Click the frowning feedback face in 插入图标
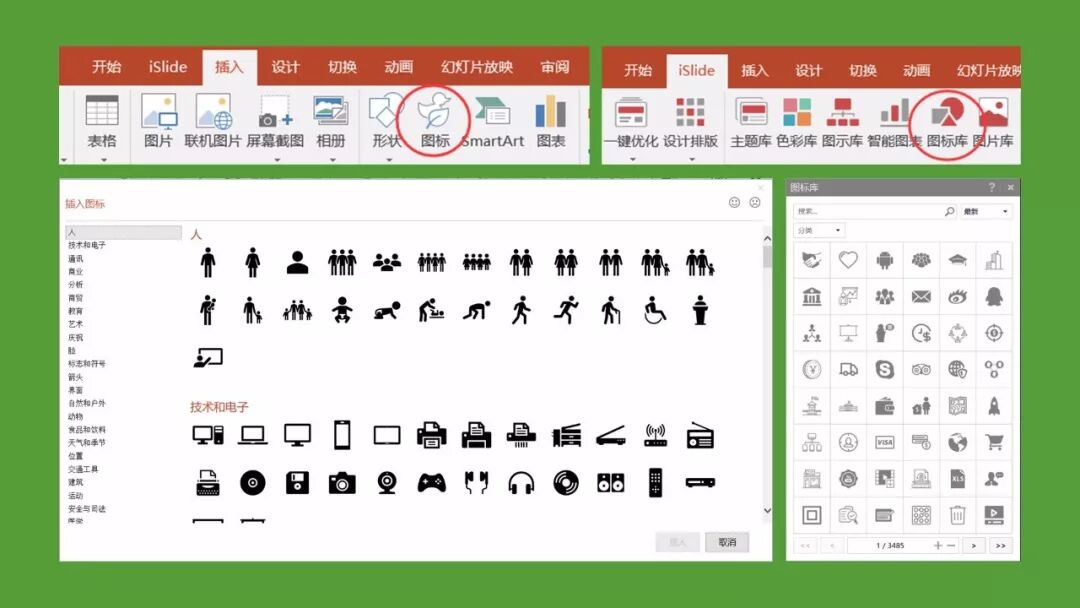Image resolution: width=1080 pixels, height=608 pixels. click(x=755, y=202)
